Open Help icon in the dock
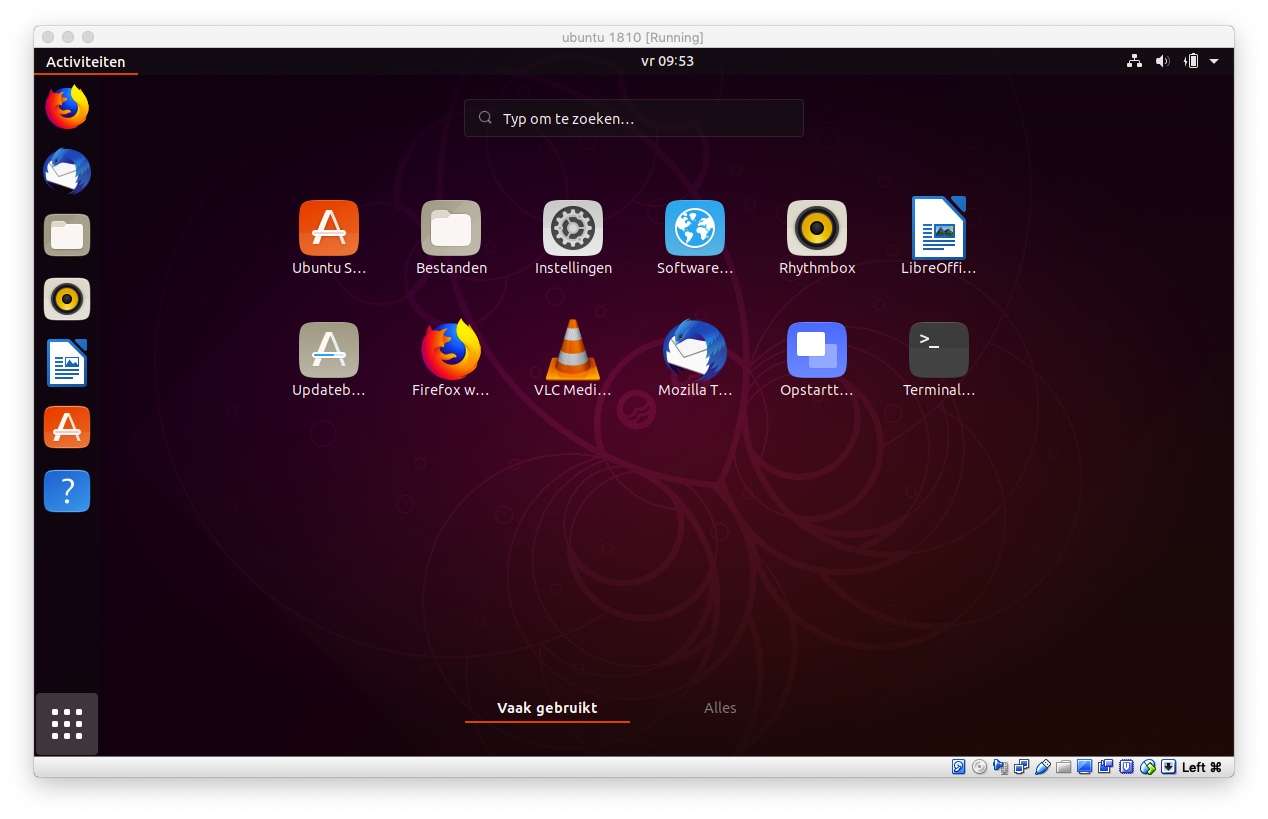1268x819 pixels. pyautogui.click(x=67, y=491)
